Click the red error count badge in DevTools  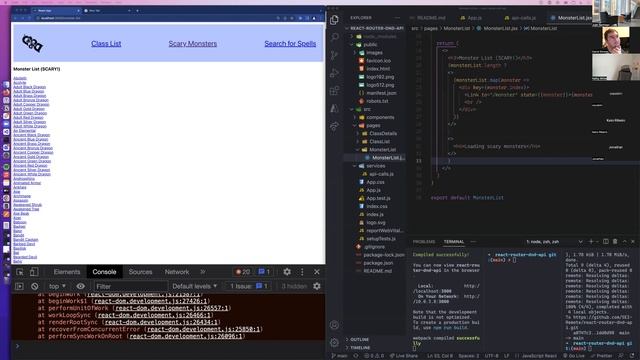pos(243,272)
